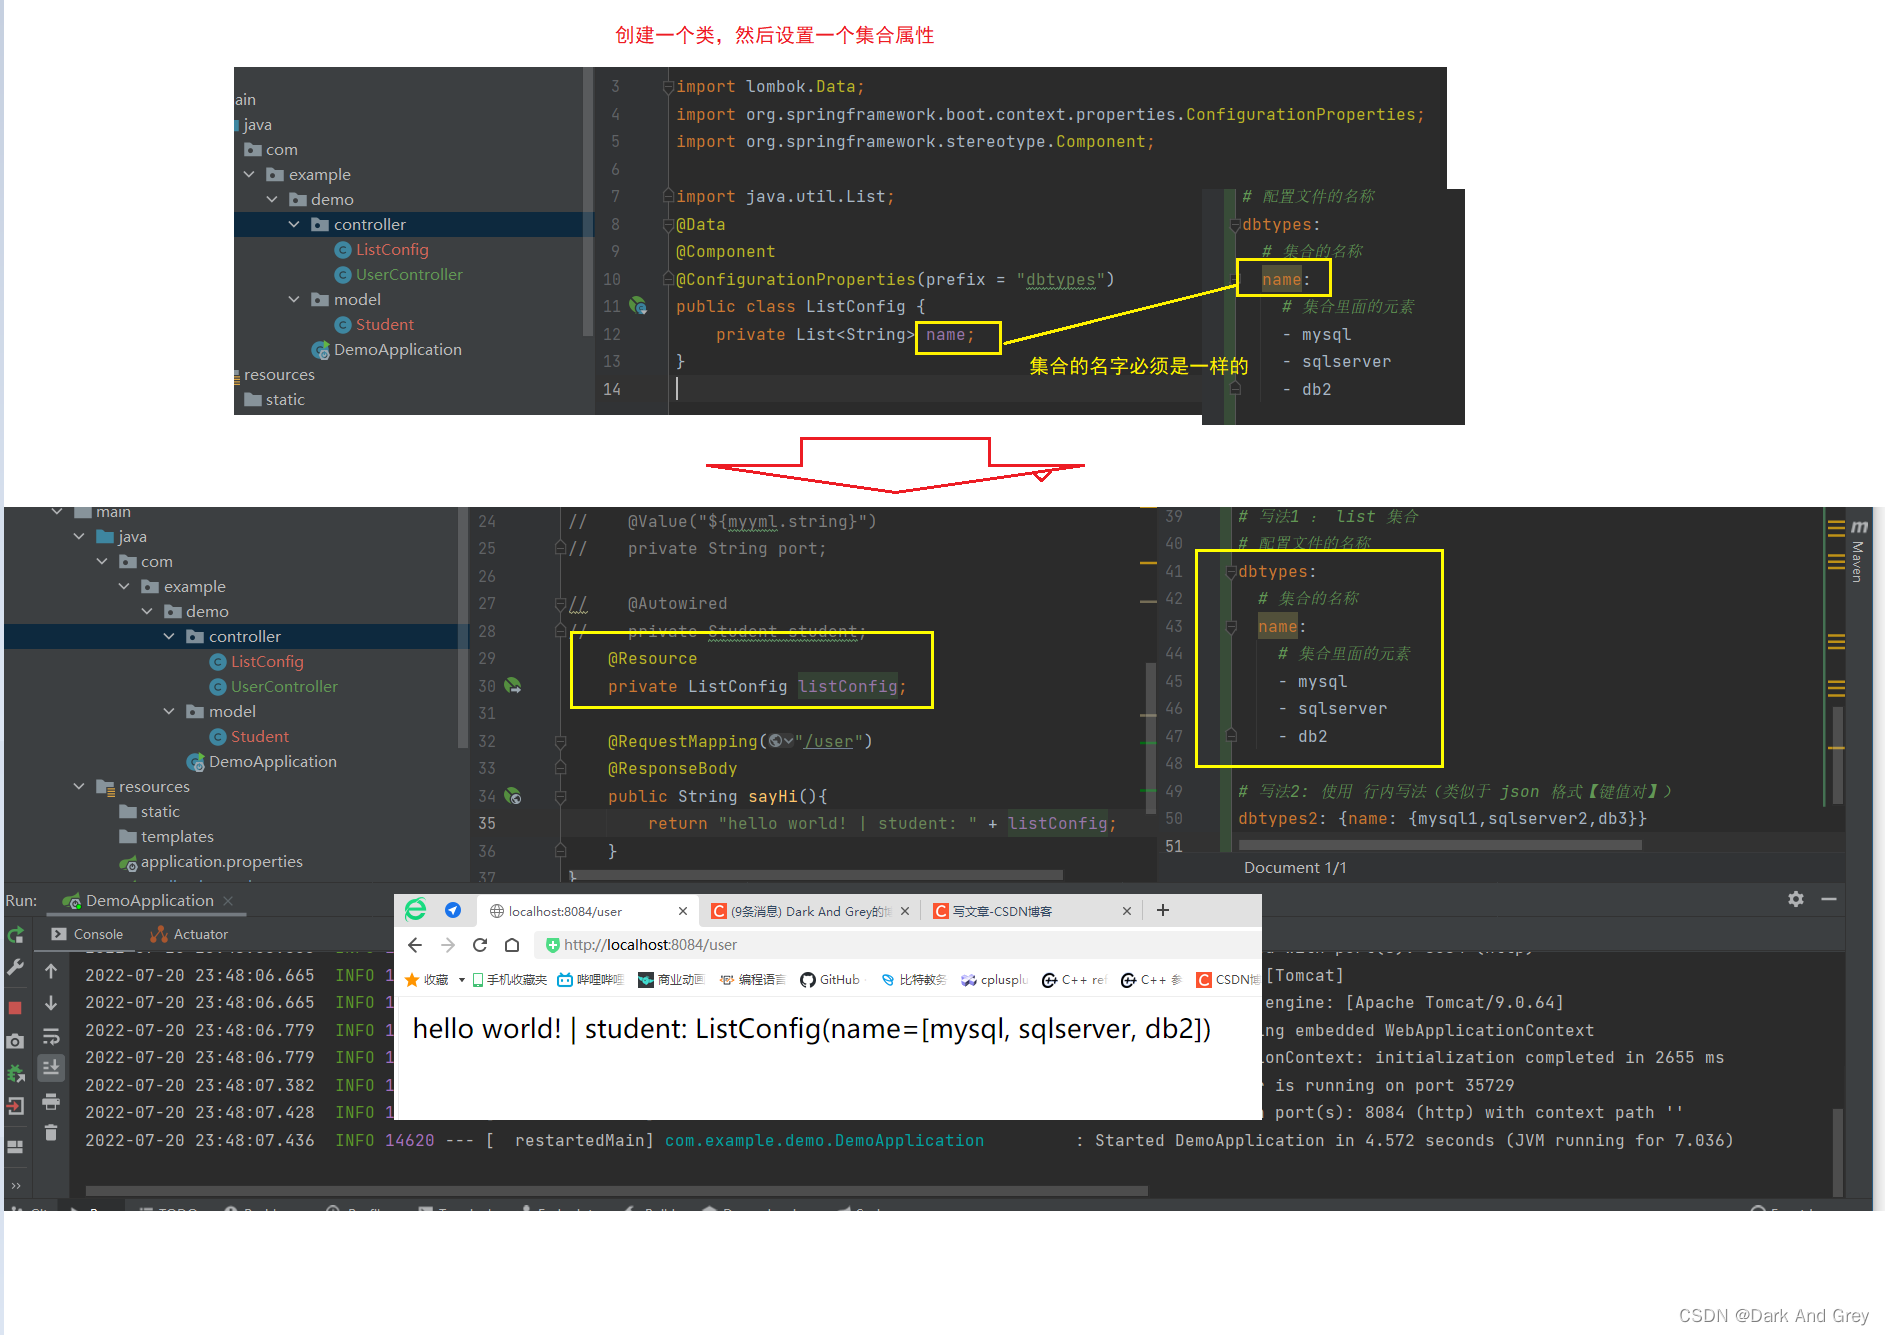
Task: Open the cplusplus bookmark
Action: coord(994,980)
